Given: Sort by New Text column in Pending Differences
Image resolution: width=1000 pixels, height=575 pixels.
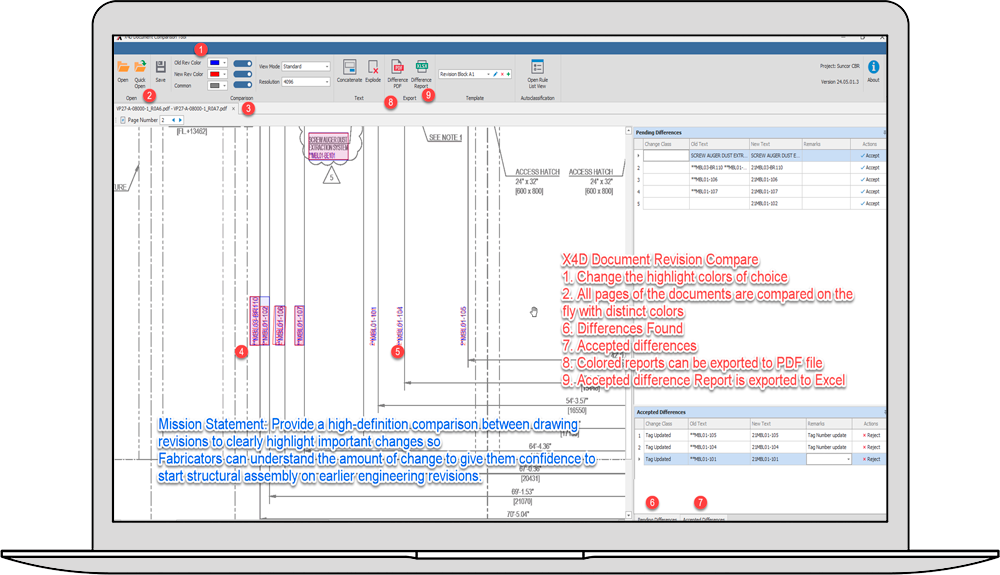Looking at the screenshot, I should [775, 144].
